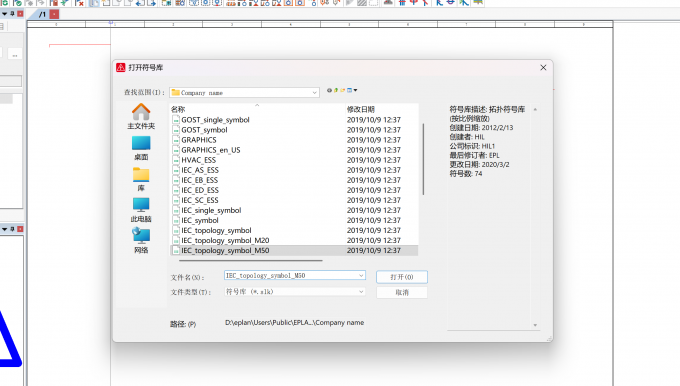Click the horizontal scrollbar under the file list

tap(251, 261)
